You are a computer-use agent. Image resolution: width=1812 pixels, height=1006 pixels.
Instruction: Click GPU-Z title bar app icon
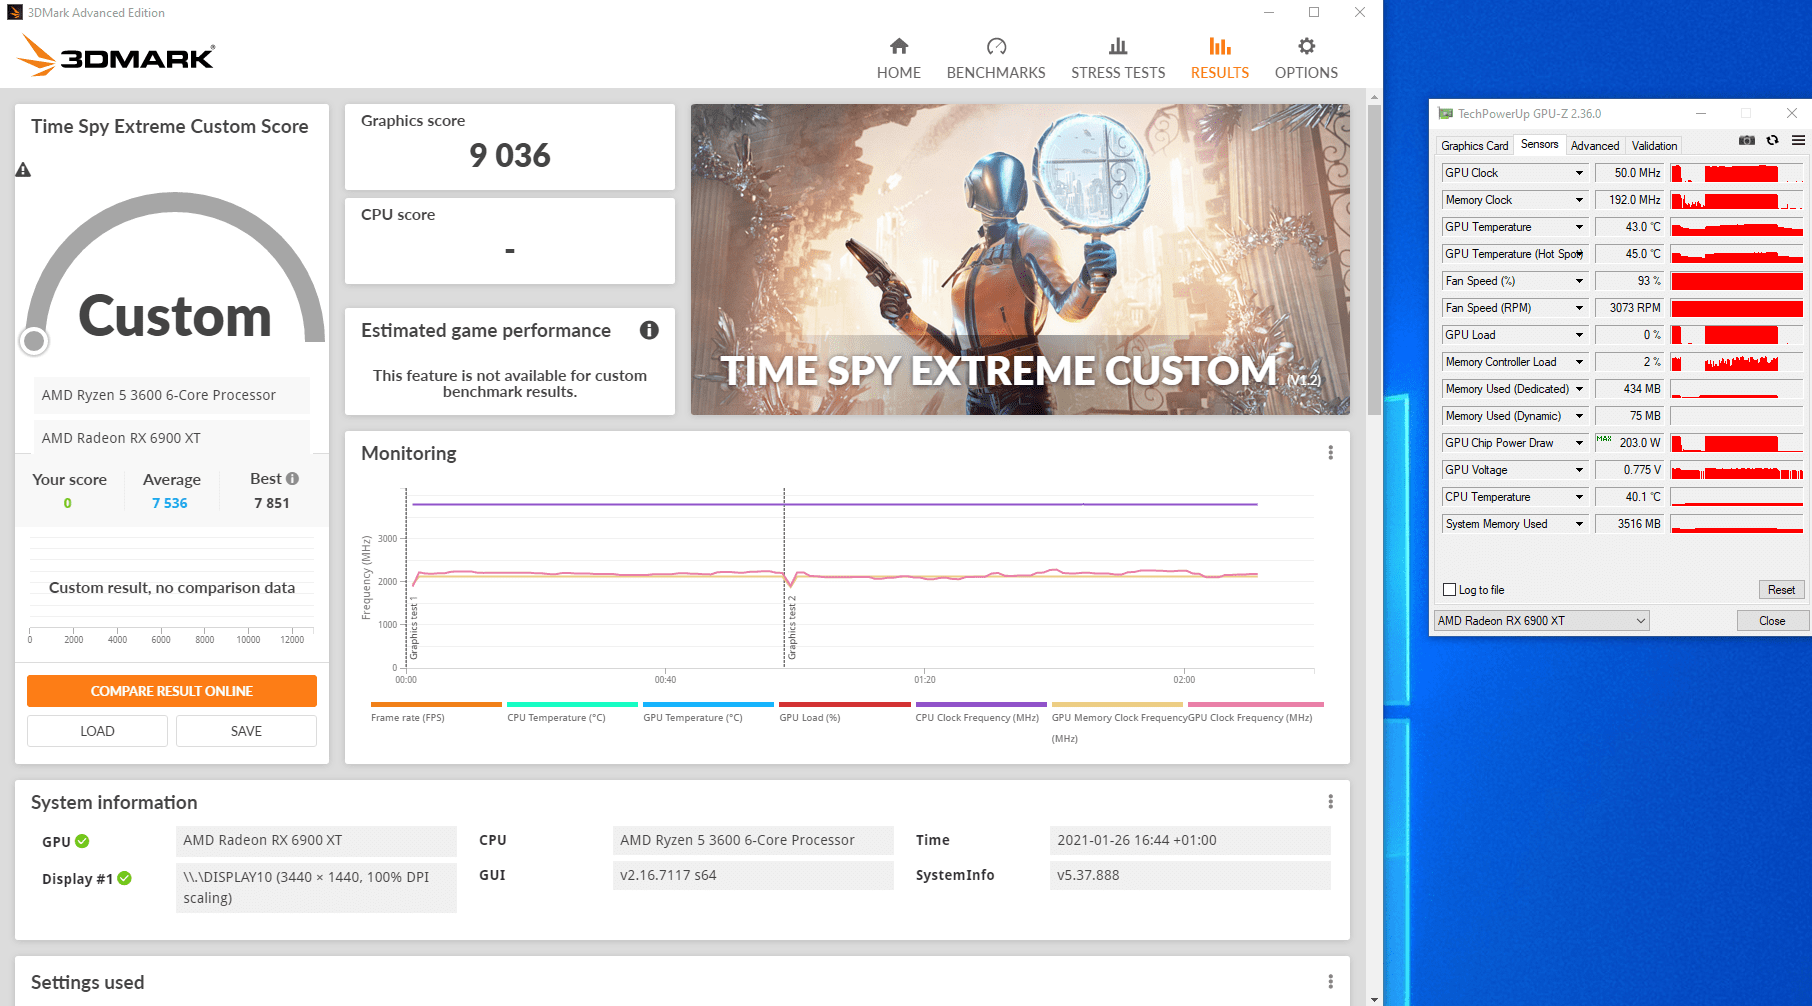(x=1445, y=114)
